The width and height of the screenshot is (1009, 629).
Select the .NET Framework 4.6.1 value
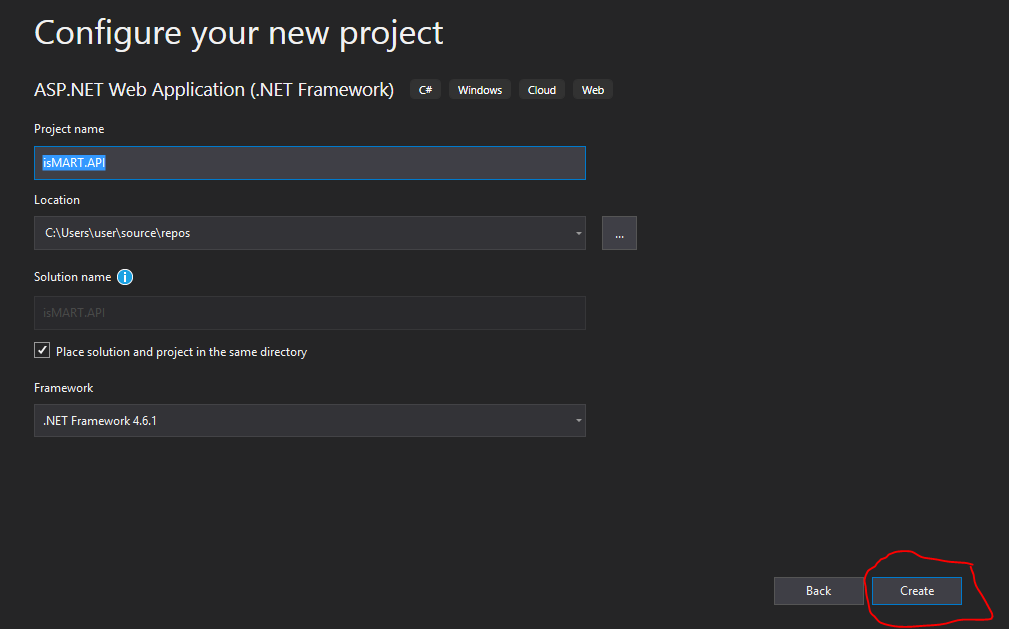pyautogui.click(x=100, y=421)
